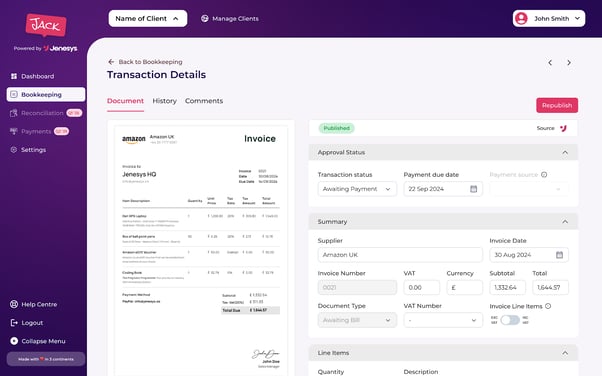Viewport: 602px width, 376px height.
Task: Open Payments from the sidebar
Action: (36, 131)
